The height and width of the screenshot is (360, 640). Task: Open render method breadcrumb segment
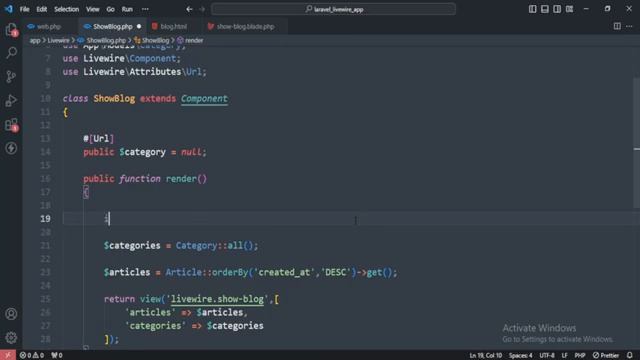coord(190,40)
